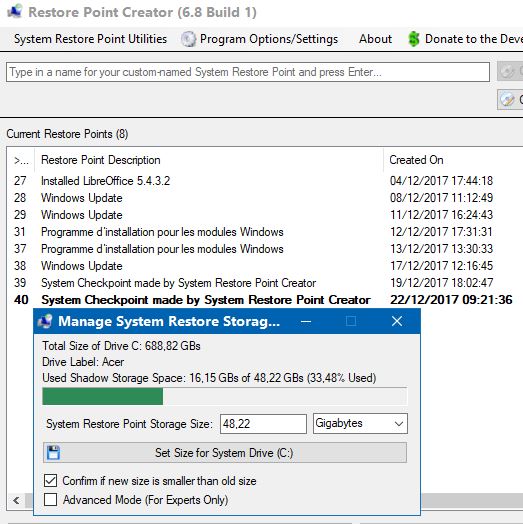Click the Current Restore Points (8) label
Viewport: 523px width, 524px height.
pos(67,134)
